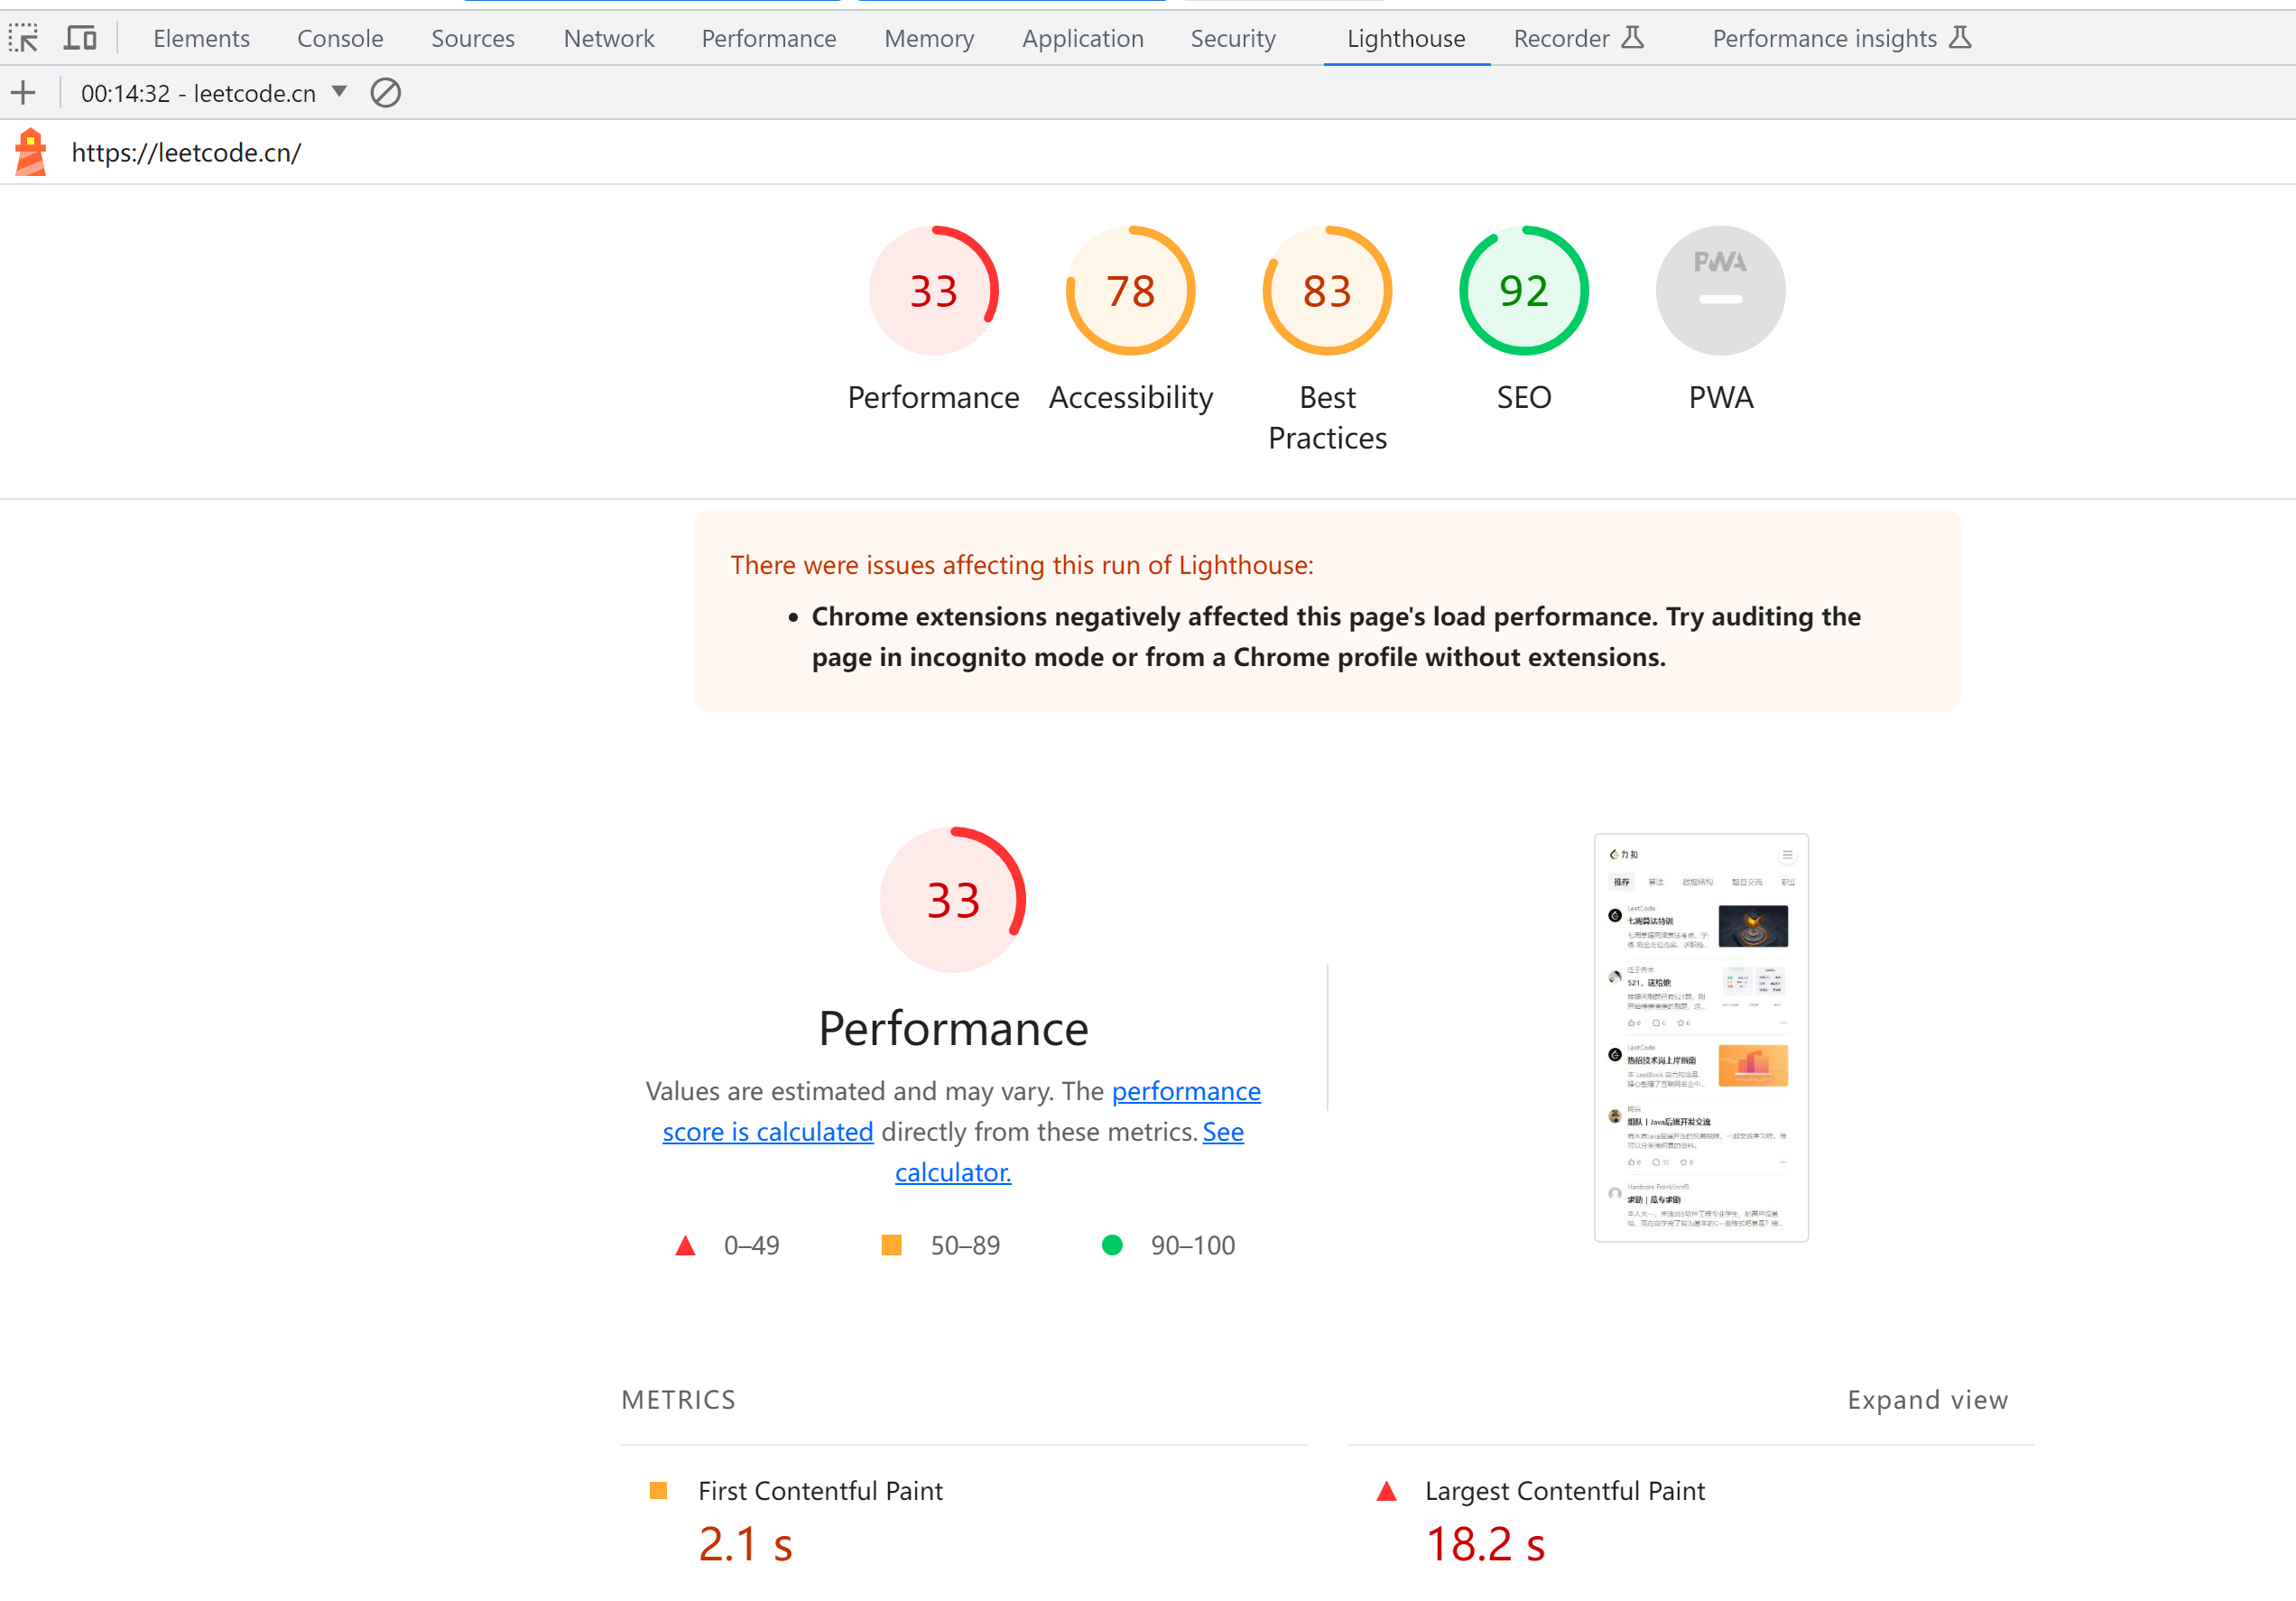Open the Performance insights tab
The height and width of the screenshot is (1601, 2296).
click(x=1824, y=38)
